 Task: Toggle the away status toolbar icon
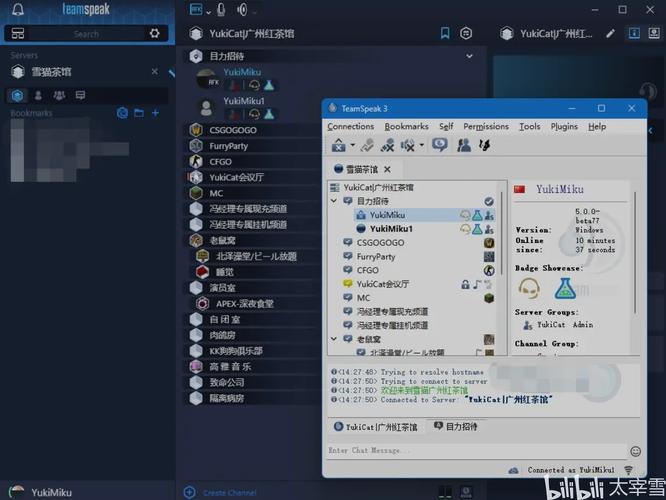438,145
